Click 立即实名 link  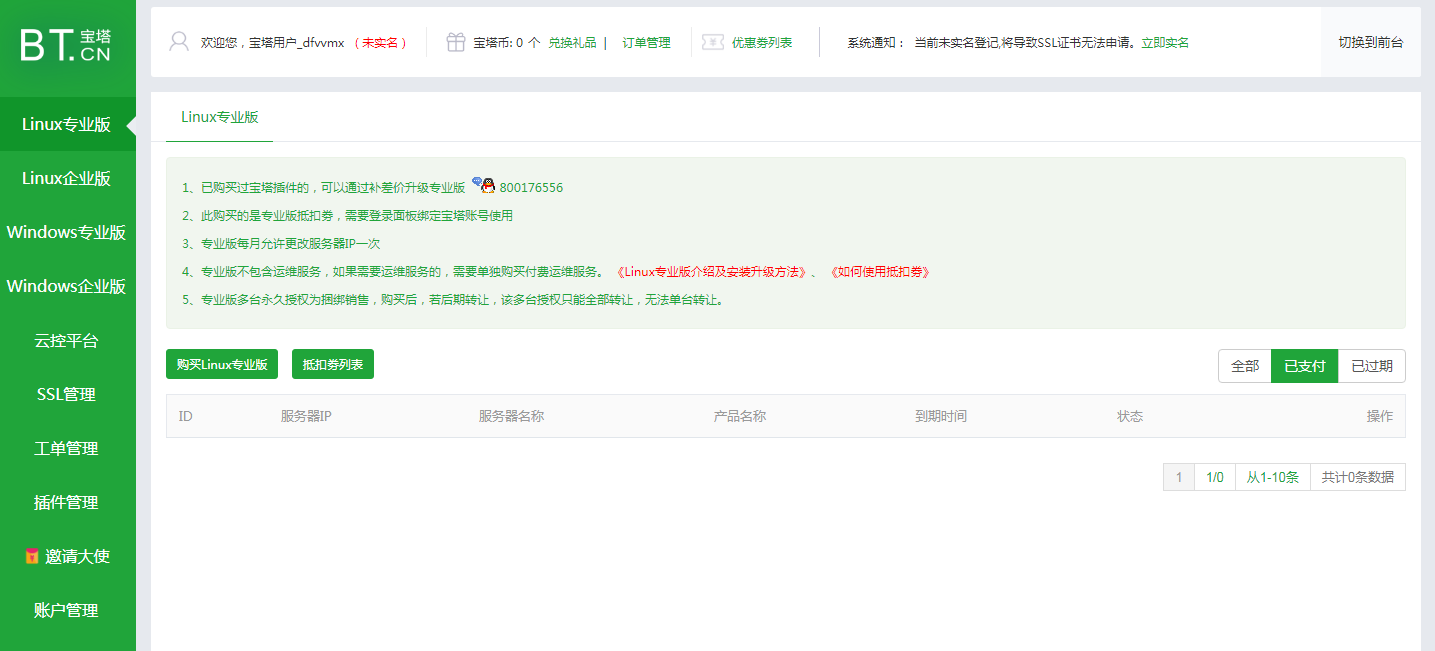[x=1165, y=43]
